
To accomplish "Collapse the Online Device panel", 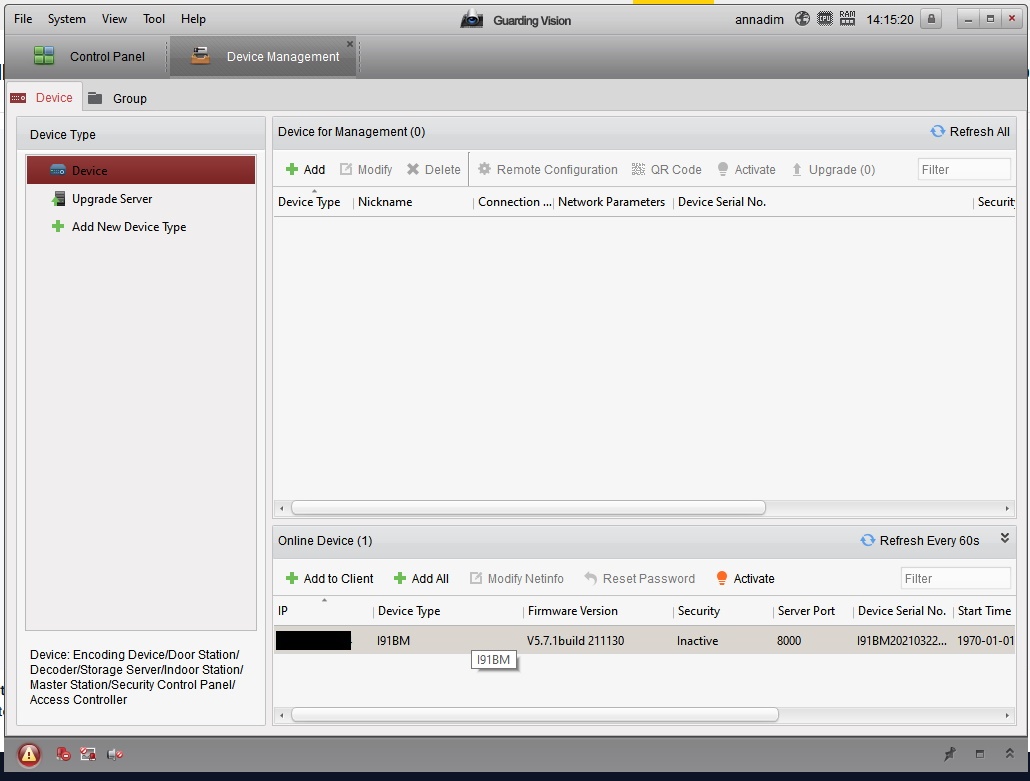I will click(1004, 538).
